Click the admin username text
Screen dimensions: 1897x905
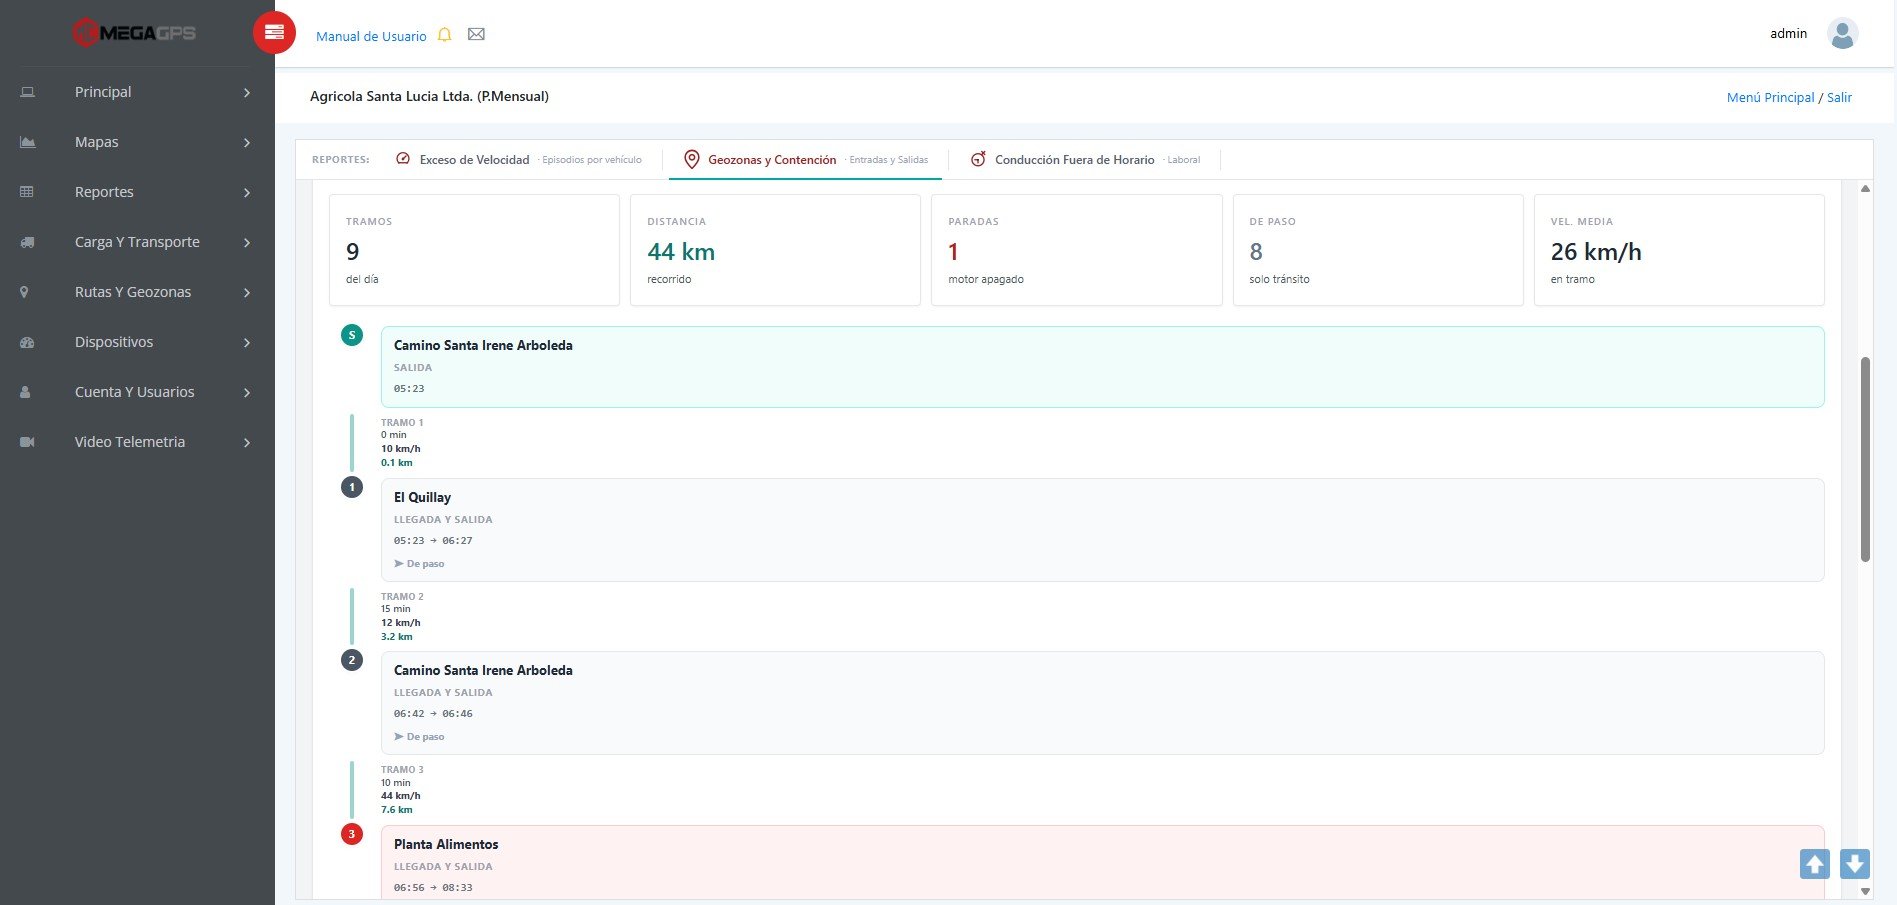(x=1788, y=33)
